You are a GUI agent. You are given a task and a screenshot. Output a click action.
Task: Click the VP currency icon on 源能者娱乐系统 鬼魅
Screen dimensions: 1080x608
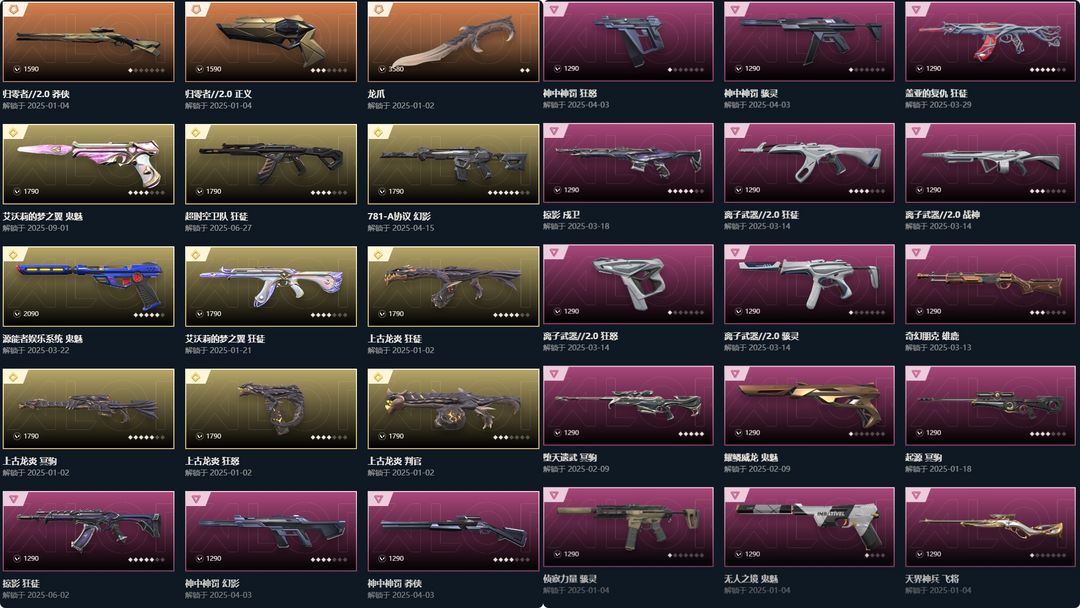pyautogui.click(x=17, y=313)
